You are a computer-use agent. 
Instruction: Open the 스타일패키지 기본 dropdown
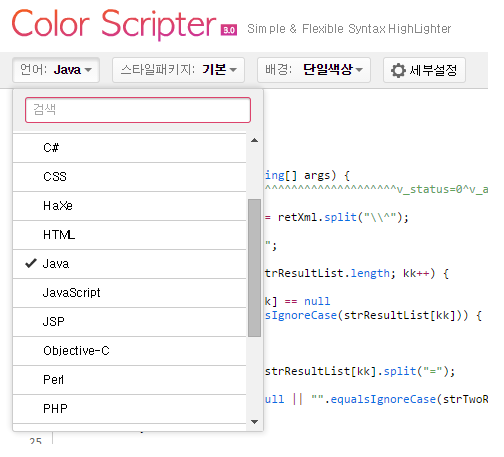coord(178,70)
